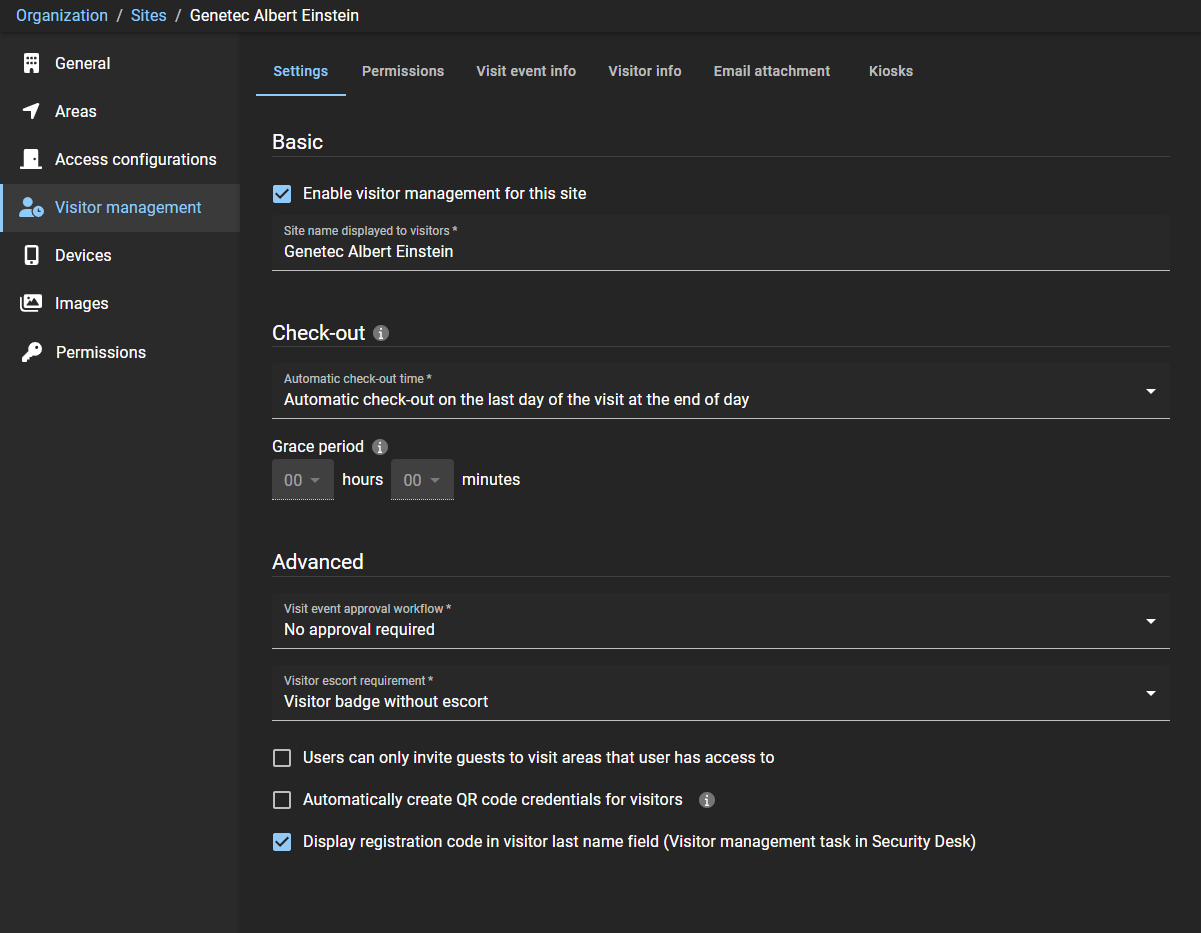The width and height of the screenshot is (1201, 933).
Task: Open the Automatic check-out time dropdown
Action: (x=720, y=391)
